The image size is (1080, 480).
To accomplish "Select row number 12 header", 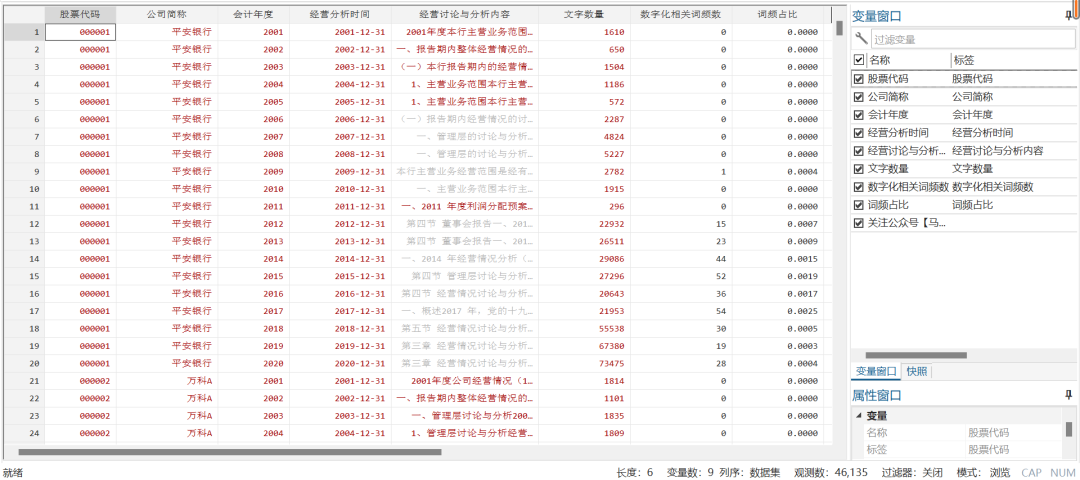I will [23, 224].
